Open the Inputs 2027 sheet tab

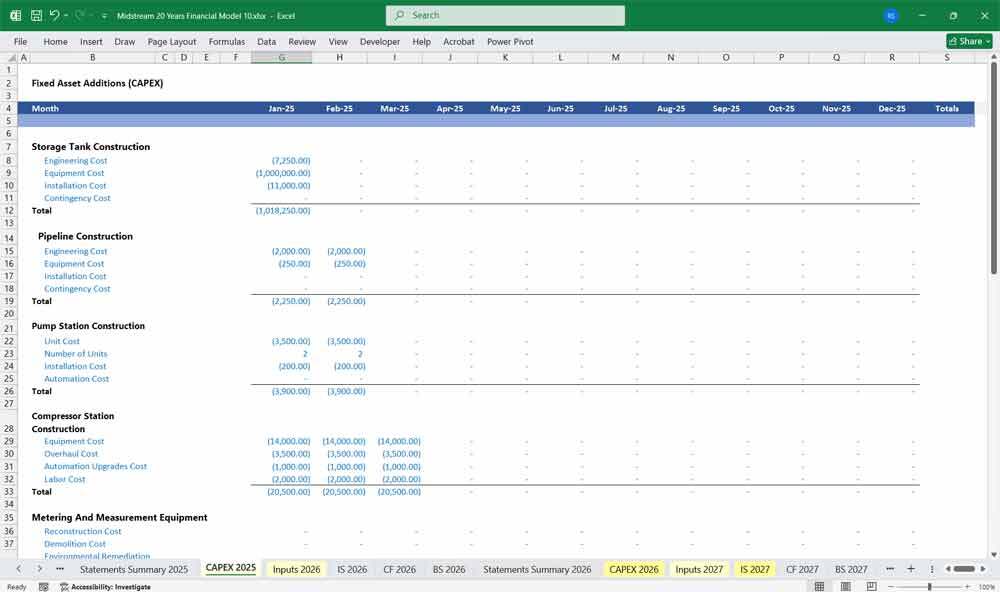(x=699, y=569)
